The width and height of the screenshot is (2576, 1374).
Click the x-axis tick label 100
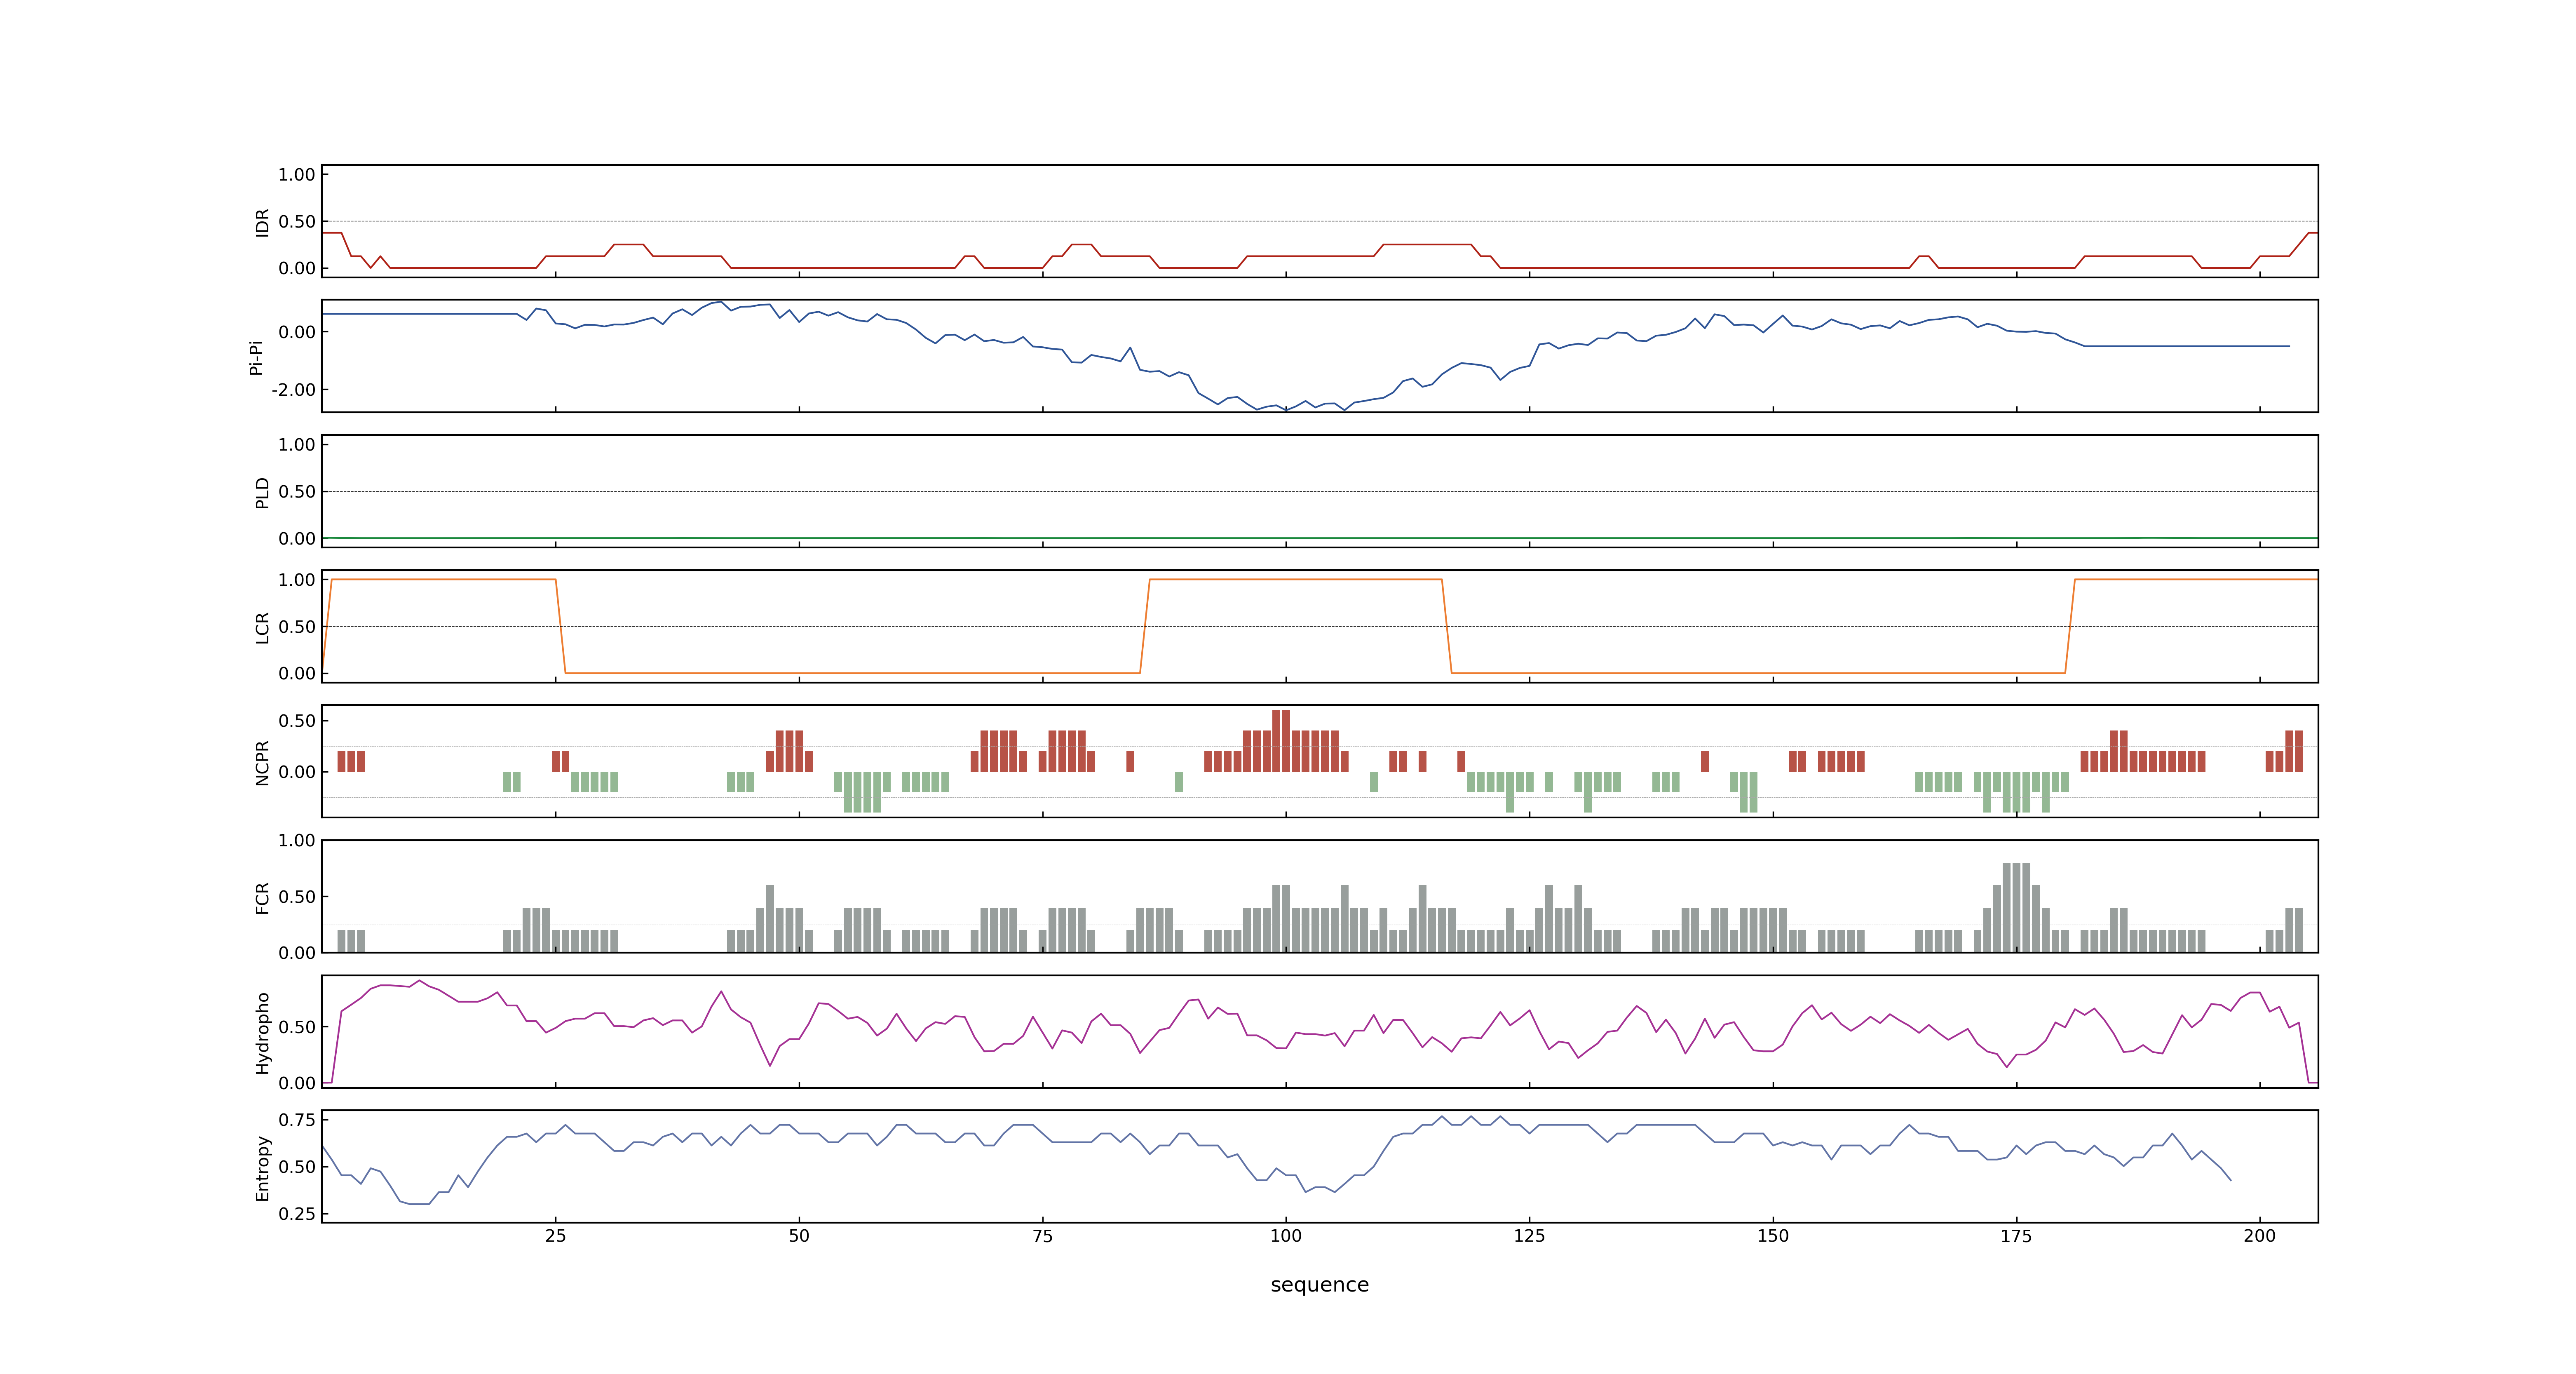point(1286,1236)
